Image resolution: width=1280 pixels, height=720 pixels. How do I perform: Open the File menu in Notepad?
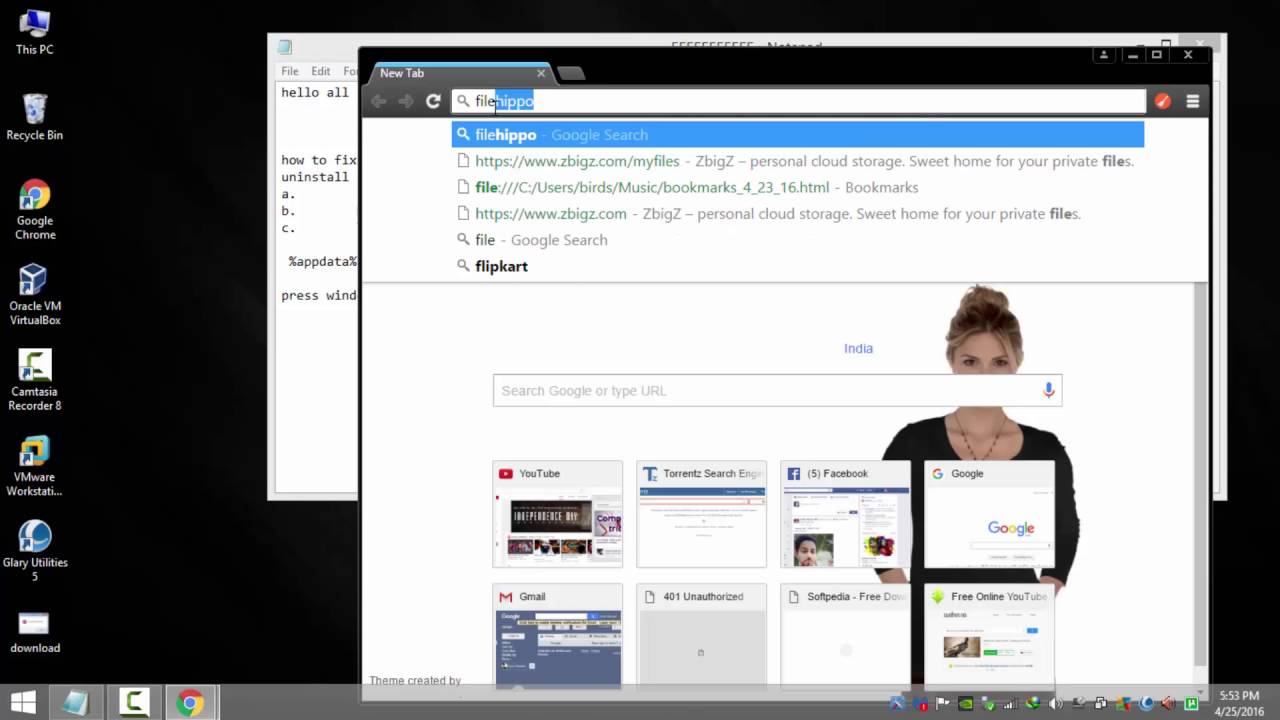[x=290, y=71]
